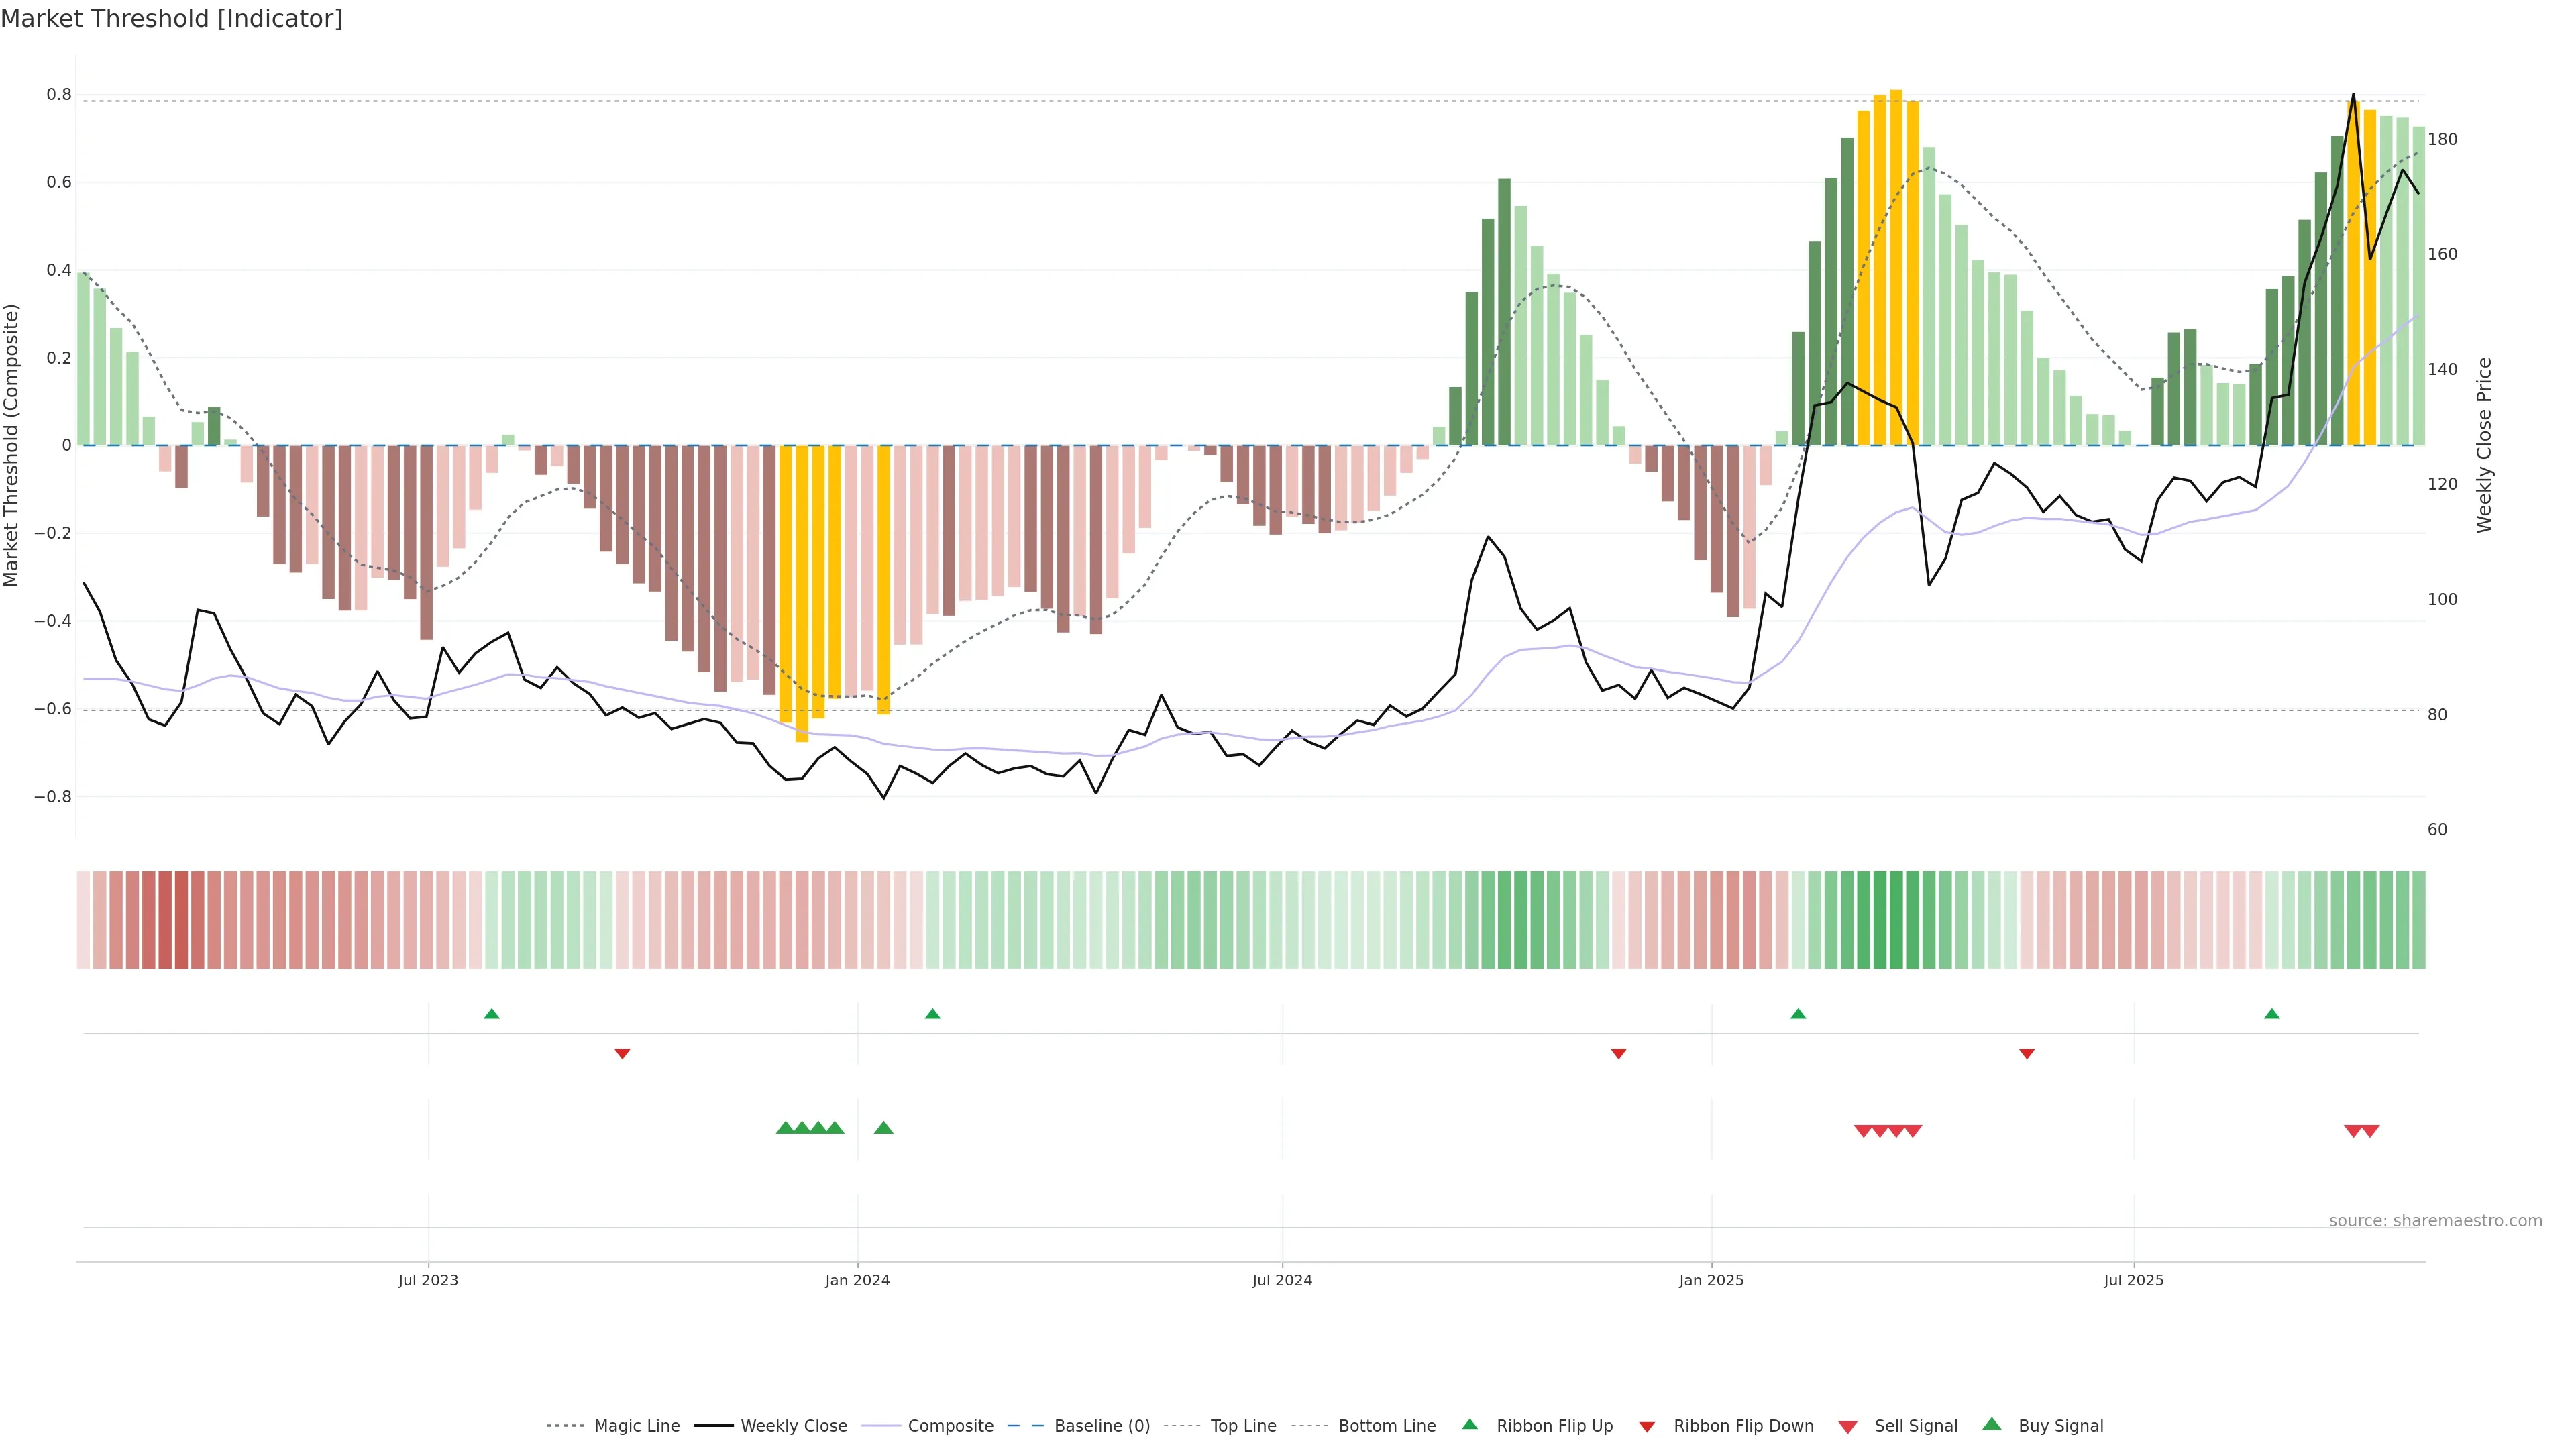Image resolution: width=2576 pixels, height=1449 pixels.
Task: Click the isolated buy signal triangle after Jan 2024
Action: click(x=883, y=1128)
